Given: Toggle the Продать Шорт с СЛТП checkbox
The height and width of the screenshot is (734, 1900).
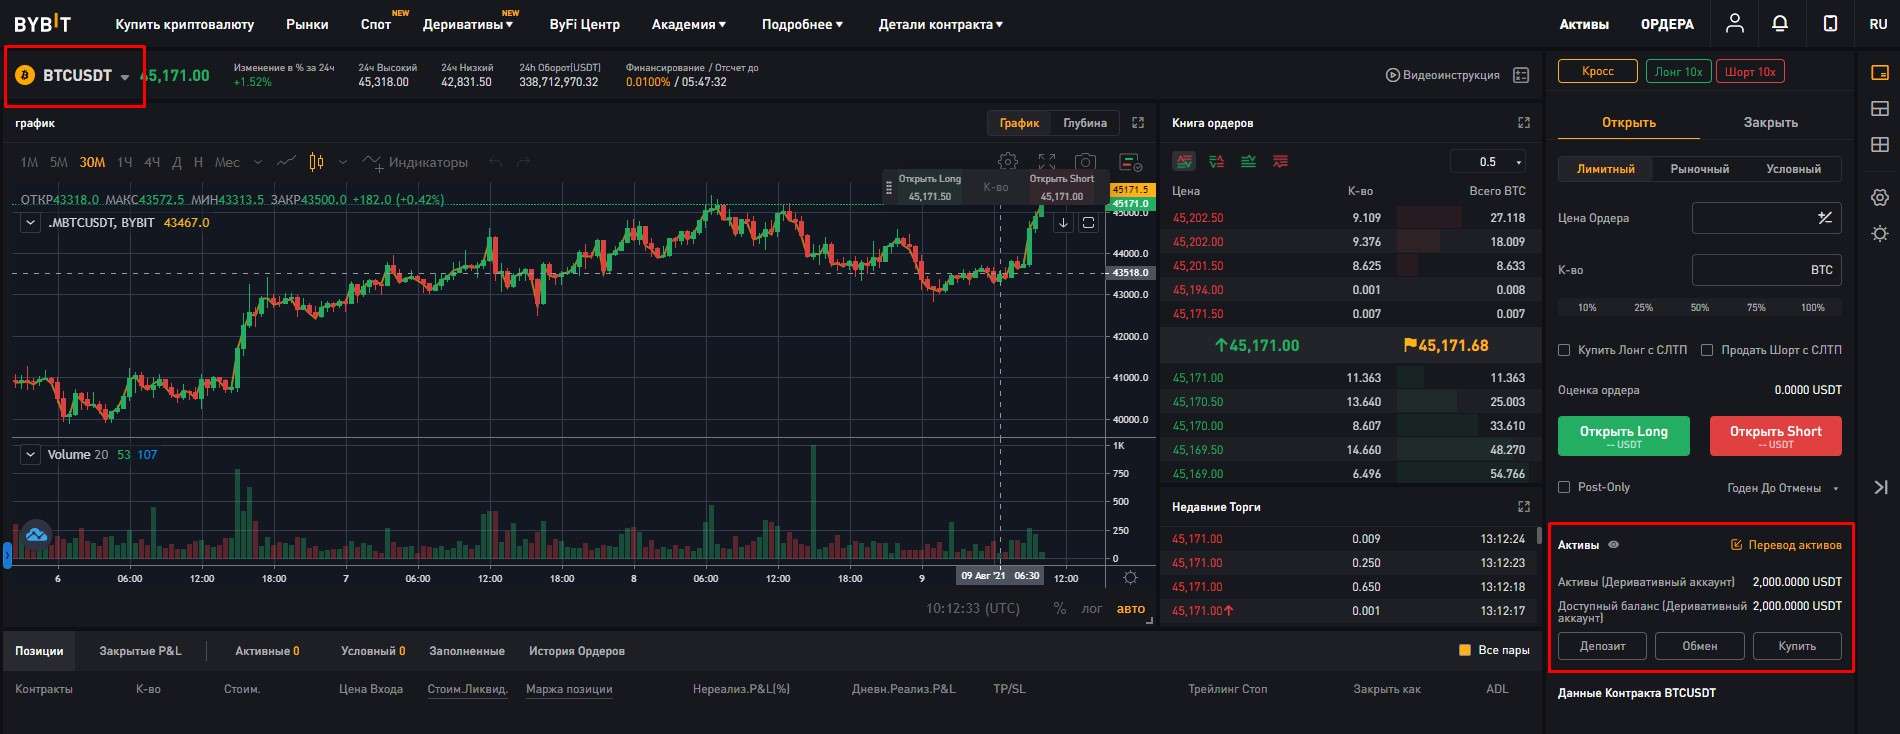Looking at the screenshot, I should pyautogui.click(x=1707, y=350).
